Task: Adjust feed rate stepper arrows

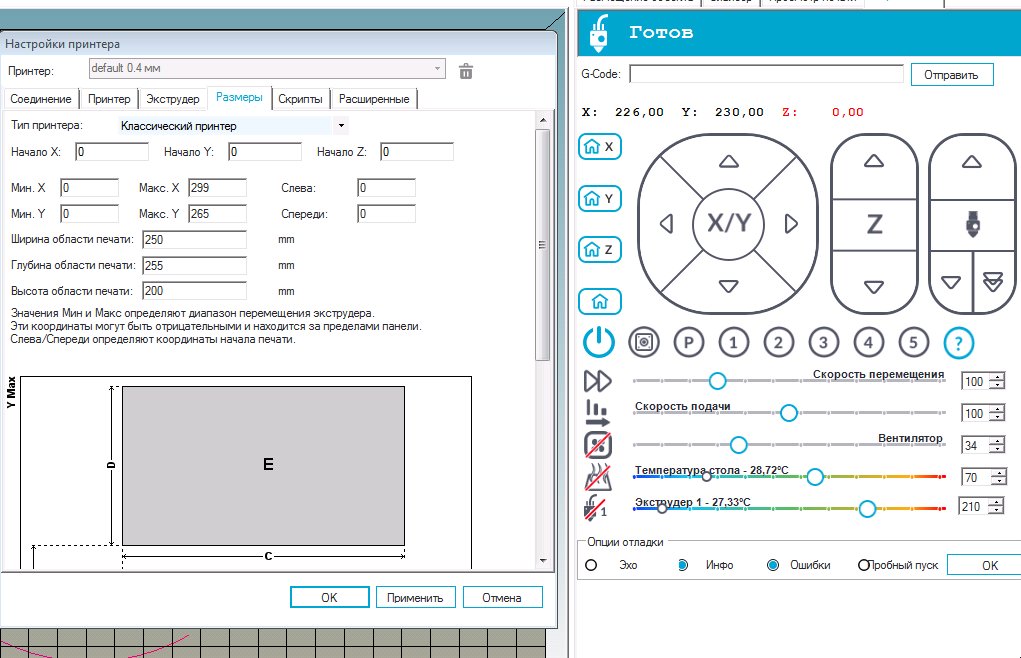Action: point(997,413)
